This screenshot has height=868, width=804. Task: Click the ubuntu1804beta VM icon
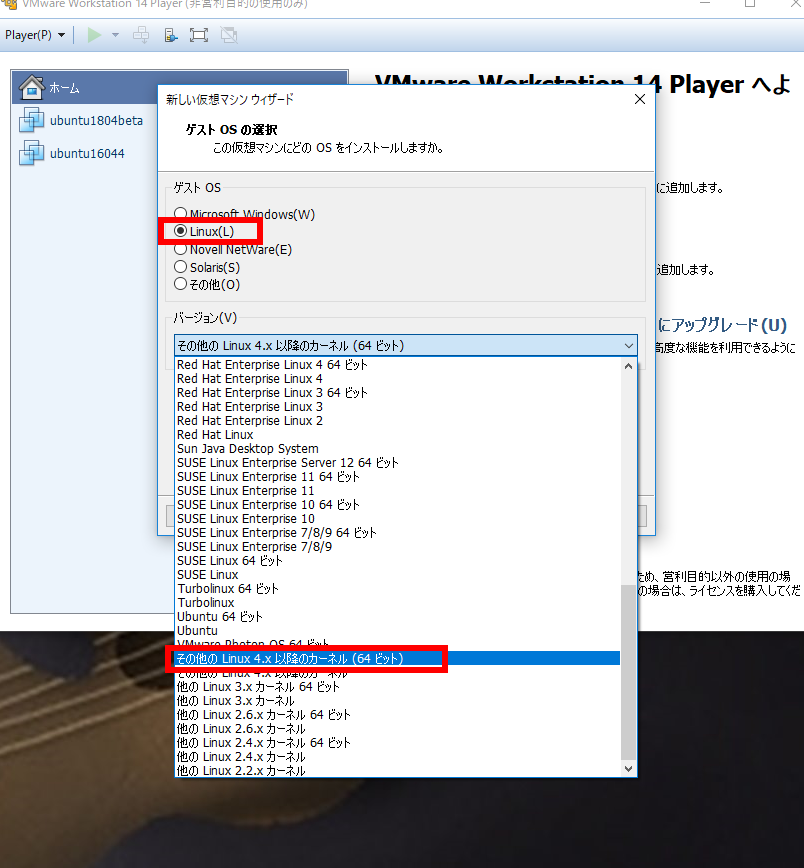point(31,120)
